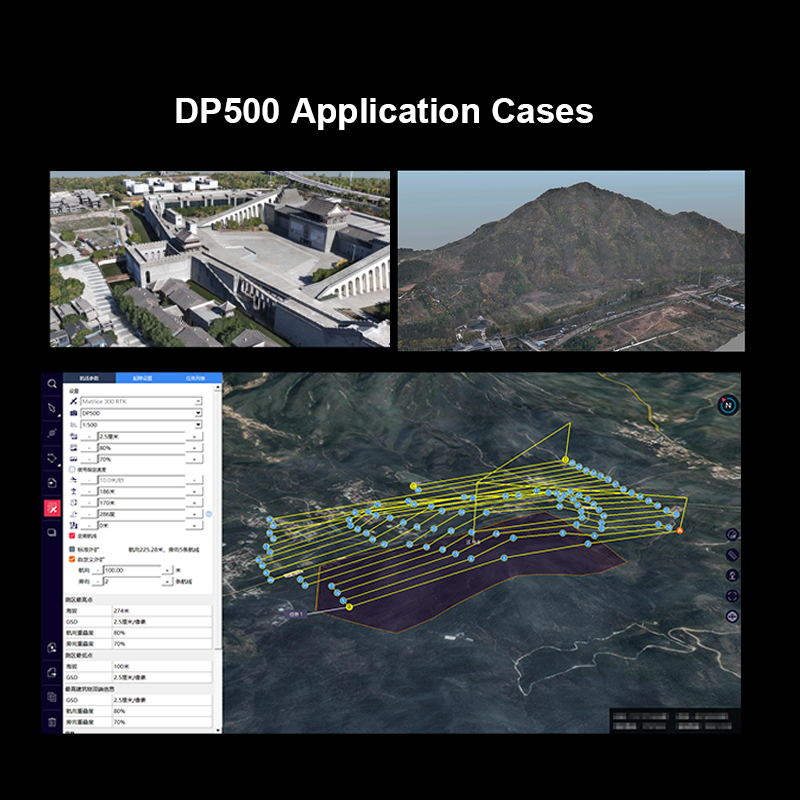Click the import file icon in sidebar
Screen dimensions: 800x800
[x=52, y=482]
